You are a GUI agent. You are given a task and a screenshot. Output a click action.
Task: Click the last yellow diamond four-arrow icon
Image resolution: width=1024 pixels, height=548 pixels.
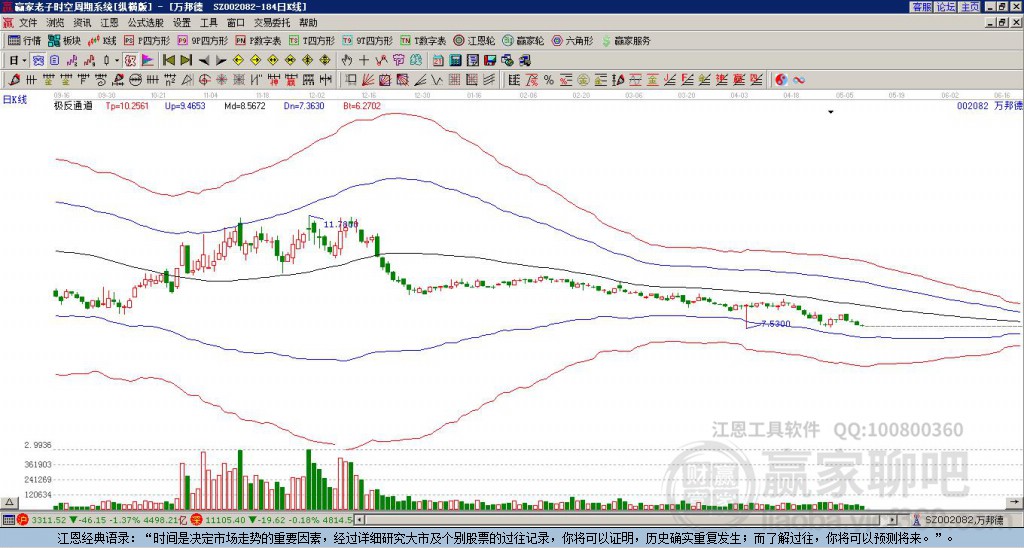[325, 61]
